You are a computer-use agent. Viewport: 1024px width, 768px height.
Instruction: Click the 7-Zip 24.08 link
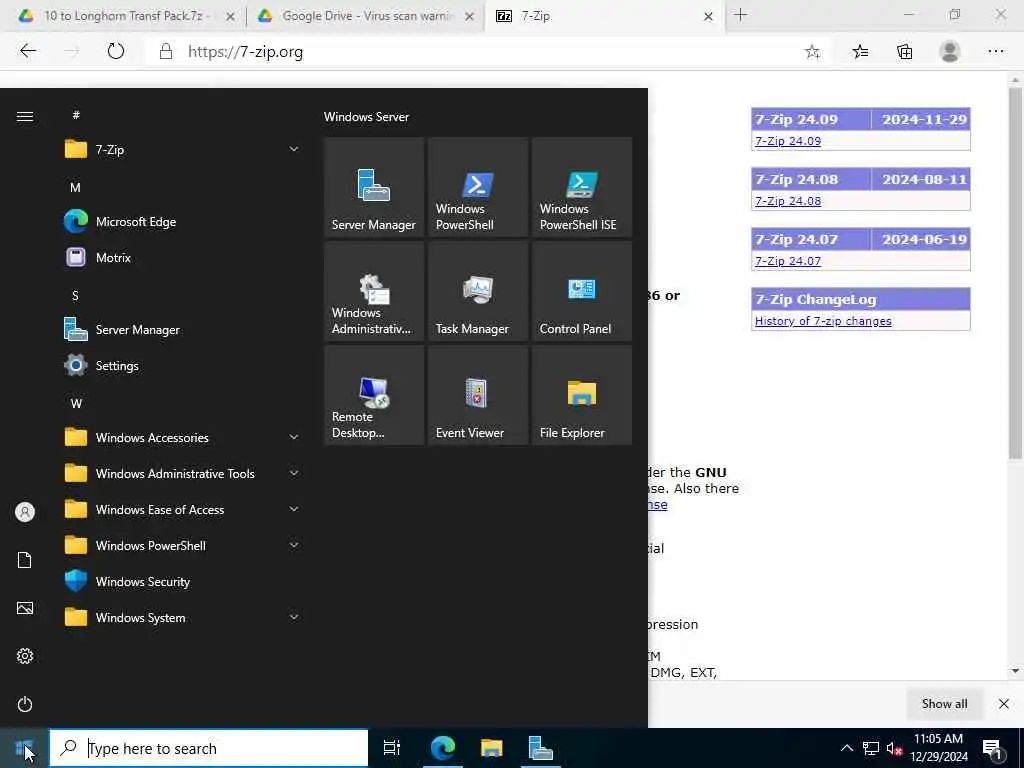pos(788,201)
